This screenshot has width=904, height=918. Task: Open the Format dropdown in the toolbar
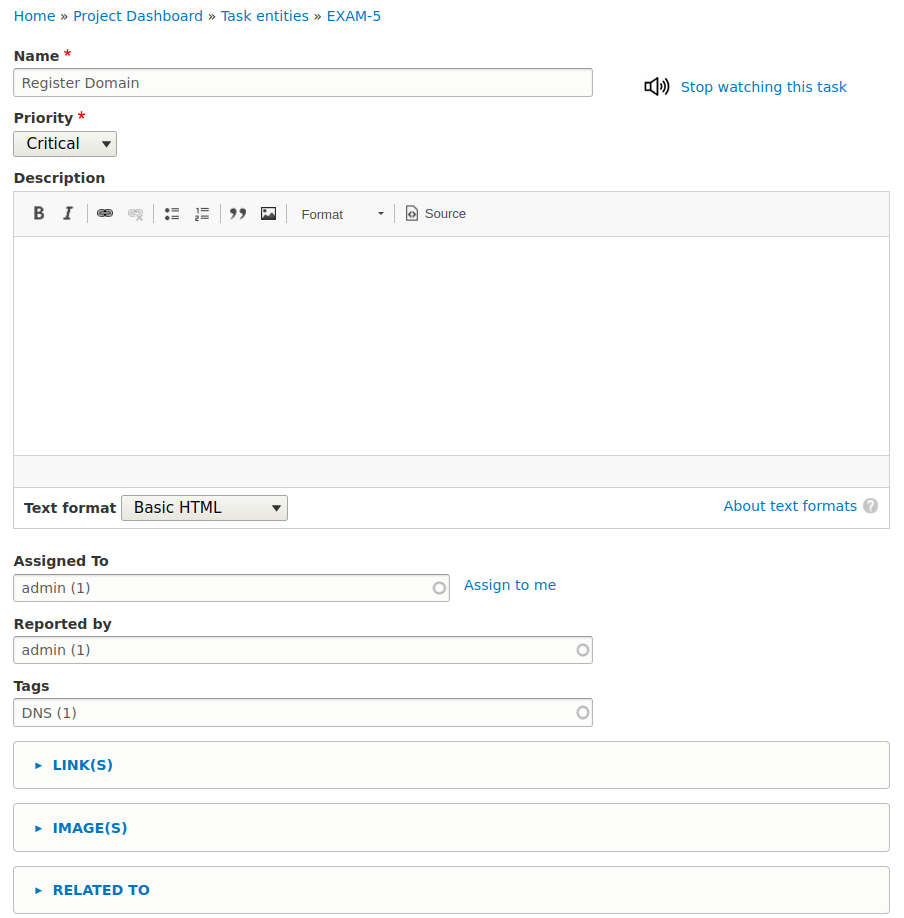[x=342, y=214]
